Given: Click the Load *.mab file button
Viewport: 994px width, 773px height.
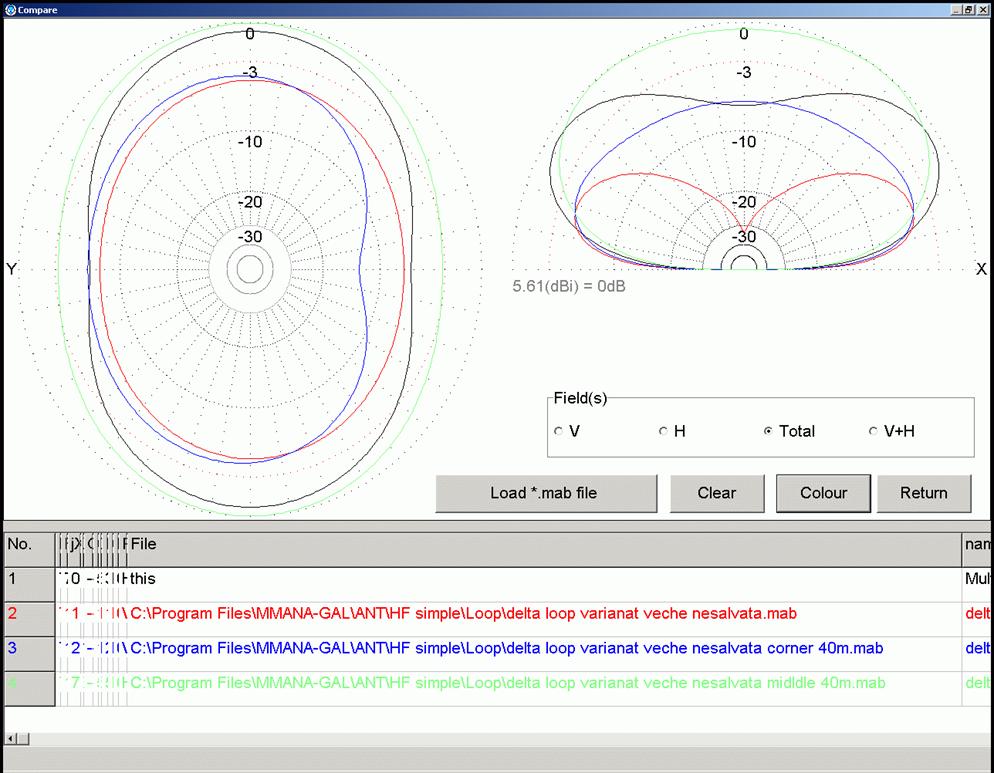Looking at the screenshot, I should [x=546, y=493].
